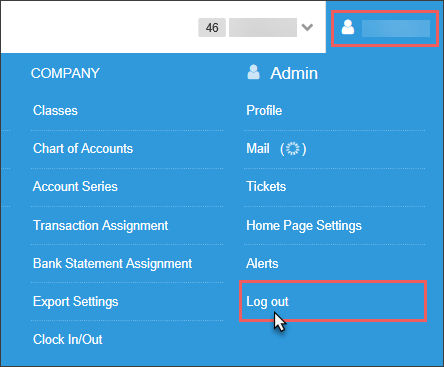Go to Transaction Assignment

click(x=101, y=226)
